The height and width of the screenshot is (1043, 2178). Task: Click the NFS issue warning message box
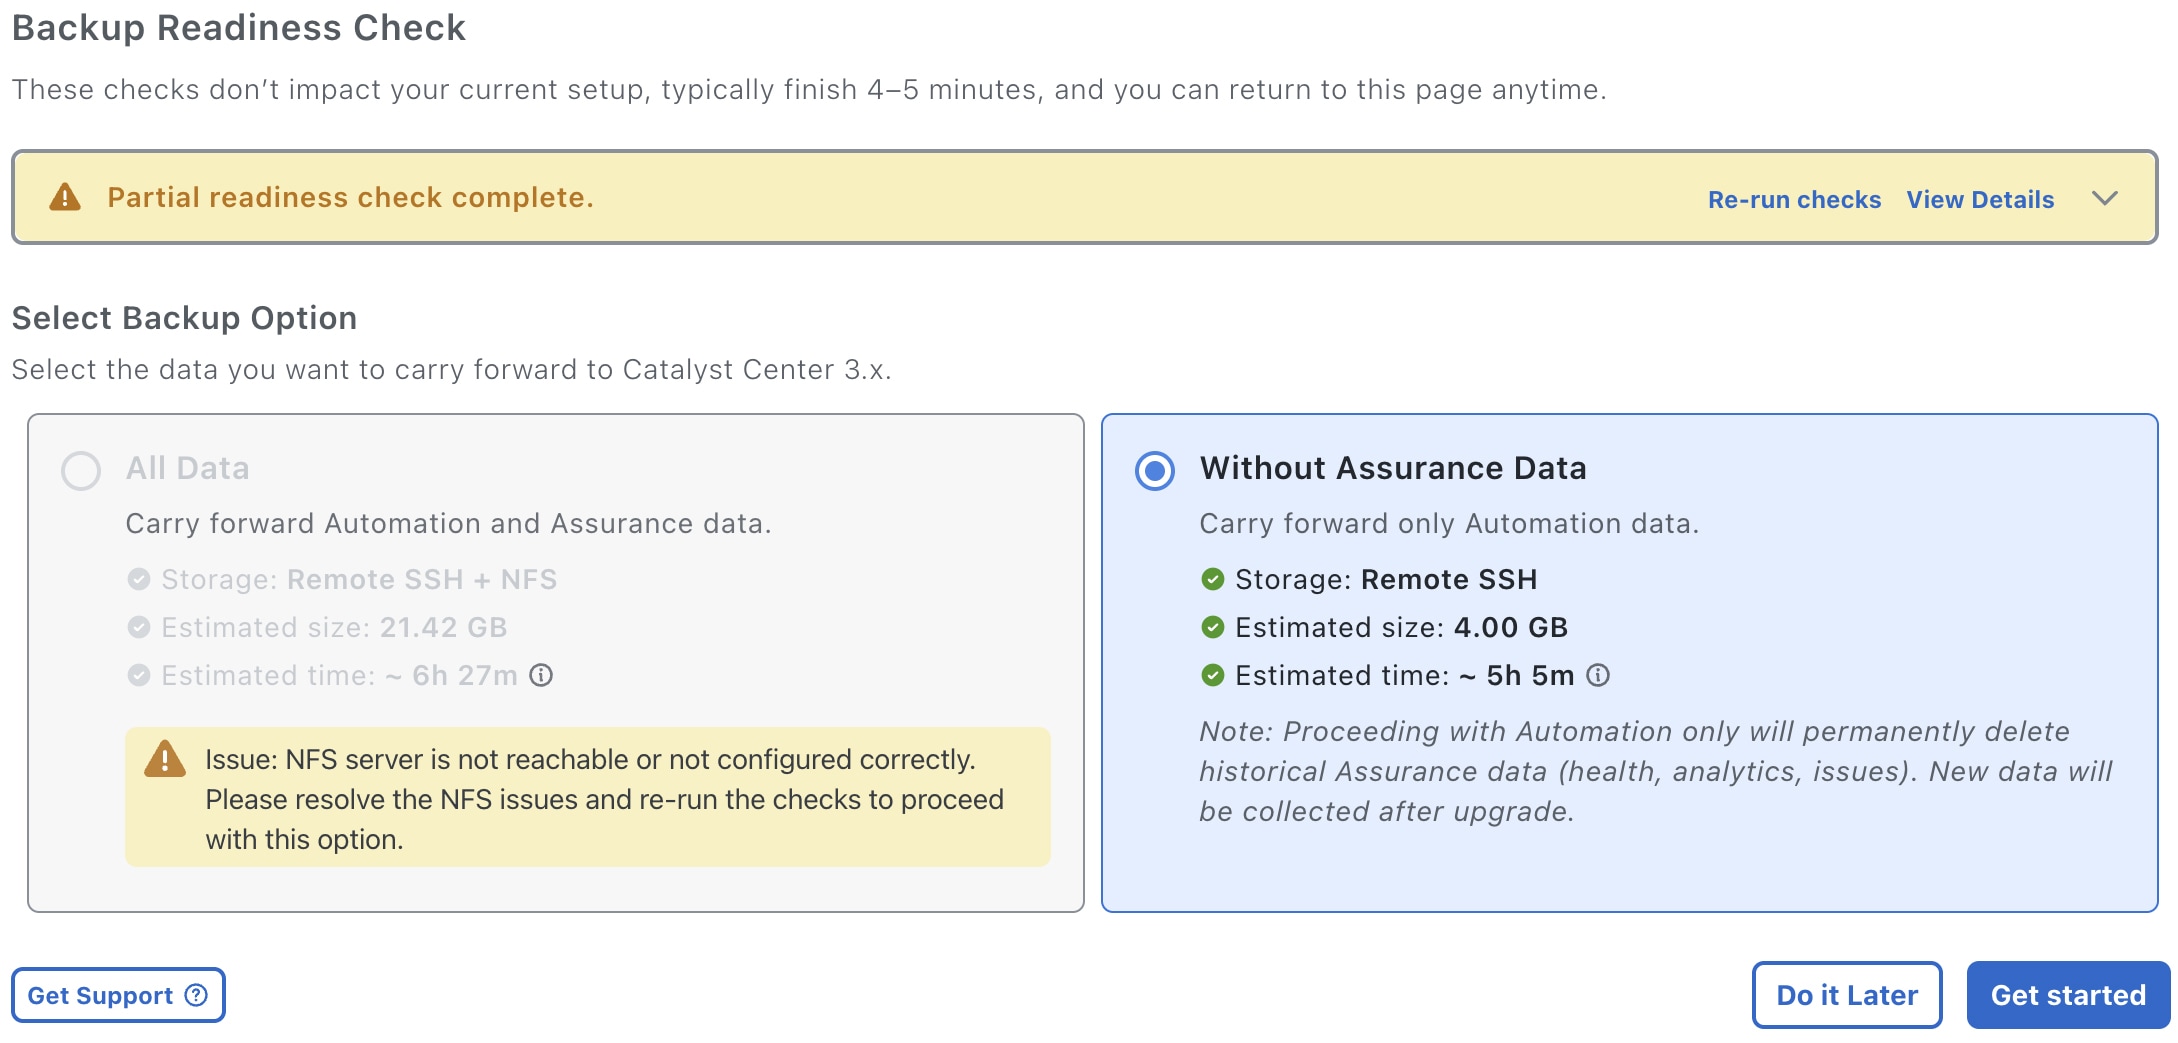point(588,797)
